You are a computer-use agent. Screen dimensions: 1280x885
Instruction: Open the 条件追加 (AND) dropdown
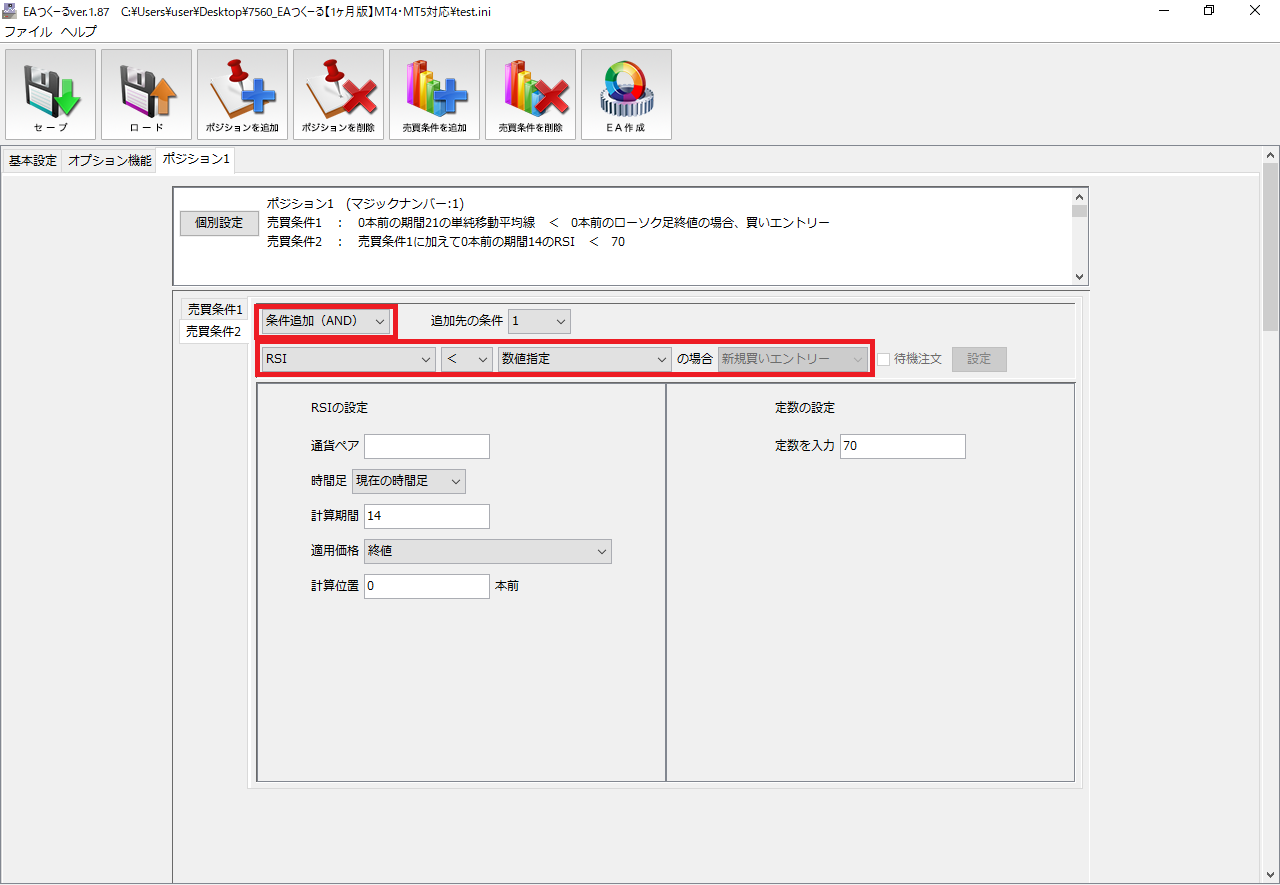(325, 321)
